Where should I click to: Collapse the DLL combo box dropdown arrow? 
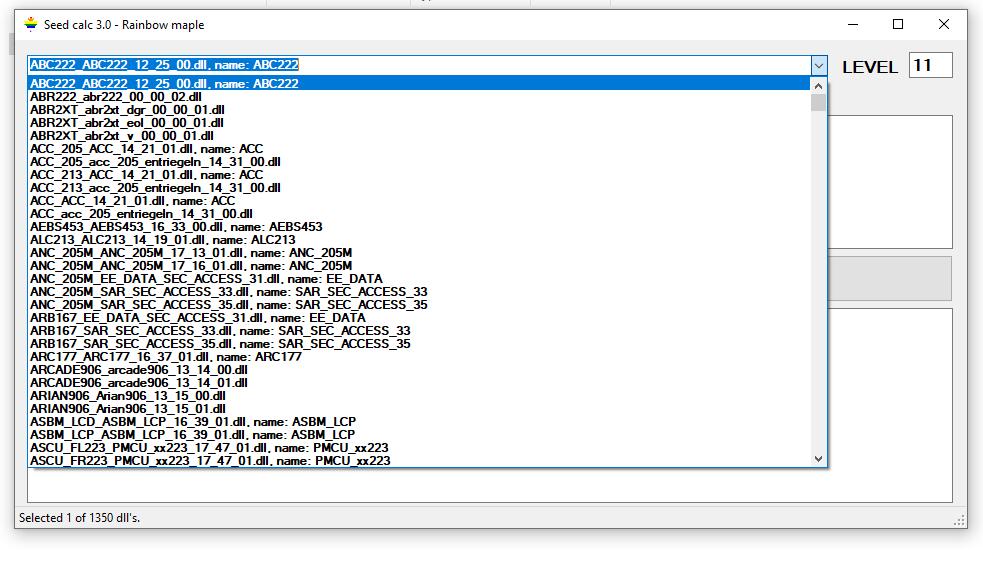click(x=818, y=66)
